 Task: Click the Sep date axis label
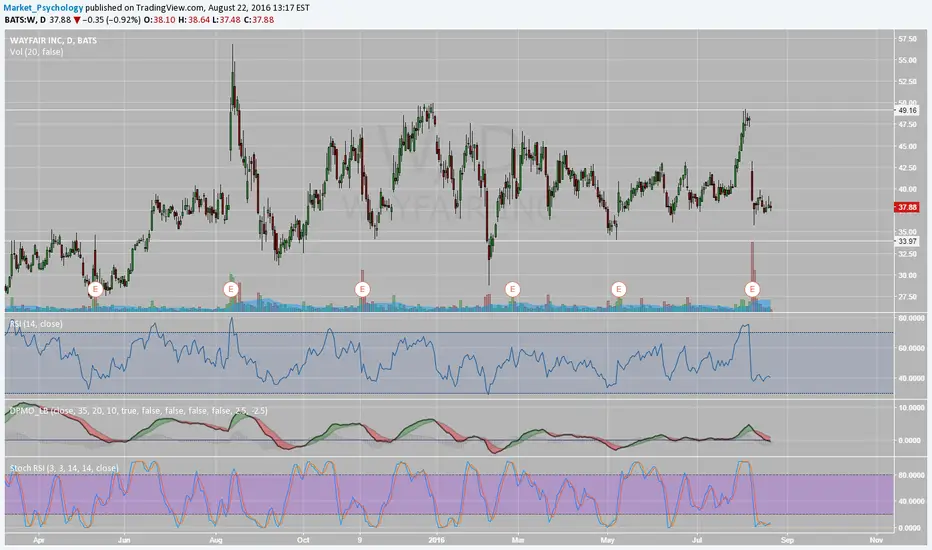click(787, 540)
